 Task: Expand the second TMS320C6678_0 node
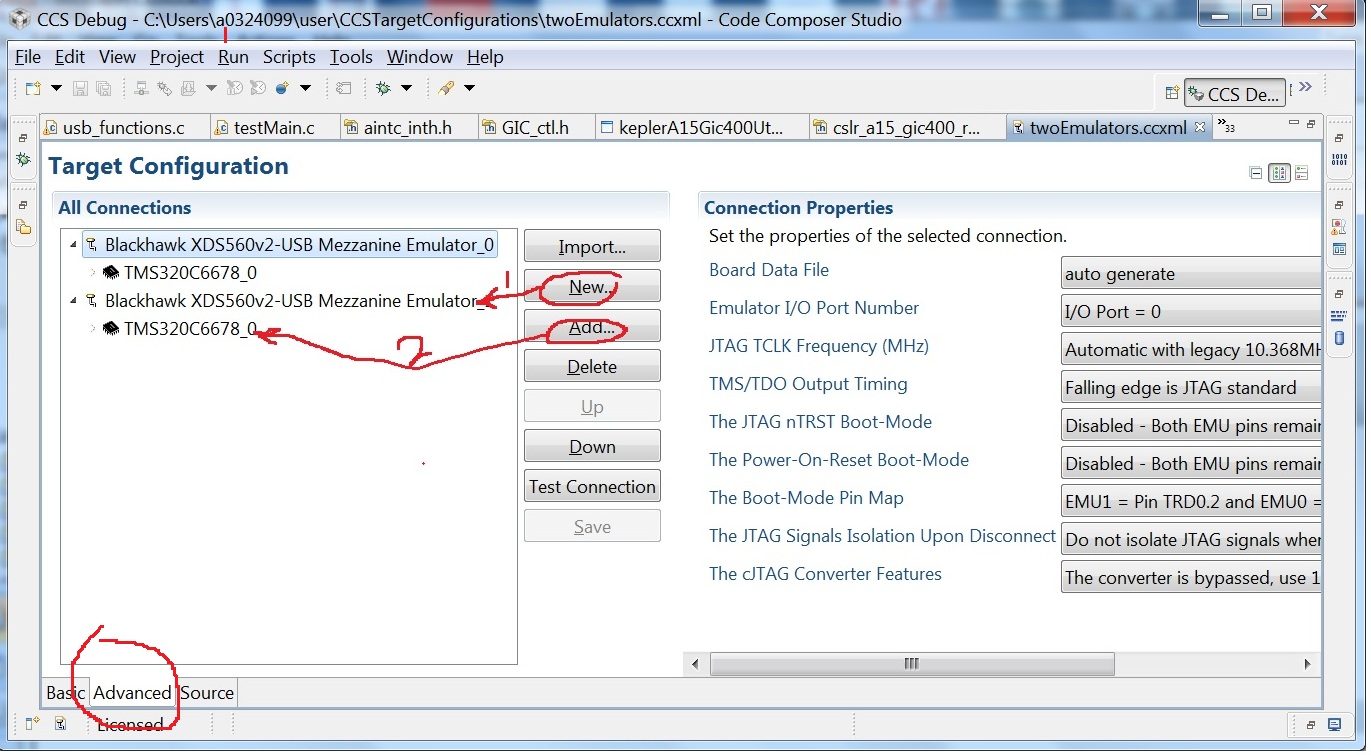(x=93, y=328)
